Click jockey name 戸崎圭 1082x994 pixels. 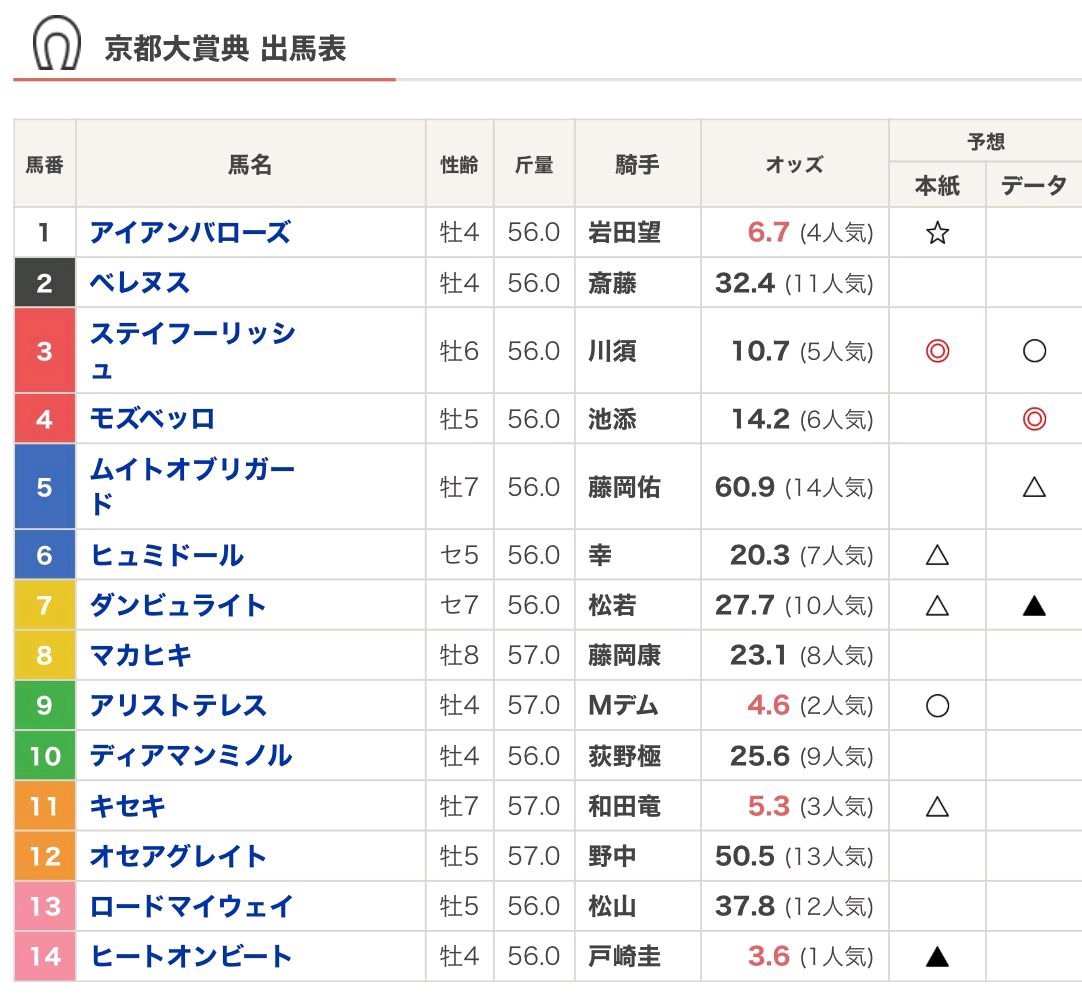(624, 957)
